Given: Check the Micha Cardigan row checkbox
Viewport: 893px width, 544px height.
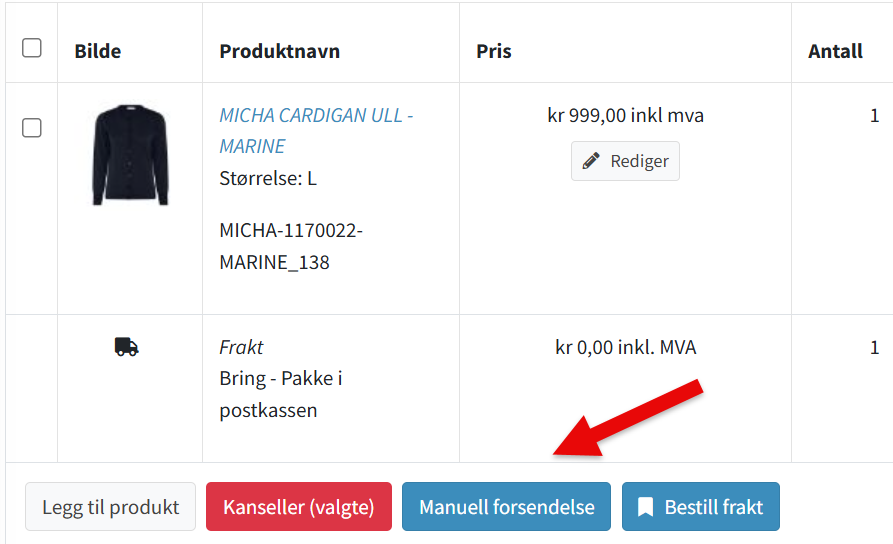Looking at the screenshot, I should [x=32, y=128].
